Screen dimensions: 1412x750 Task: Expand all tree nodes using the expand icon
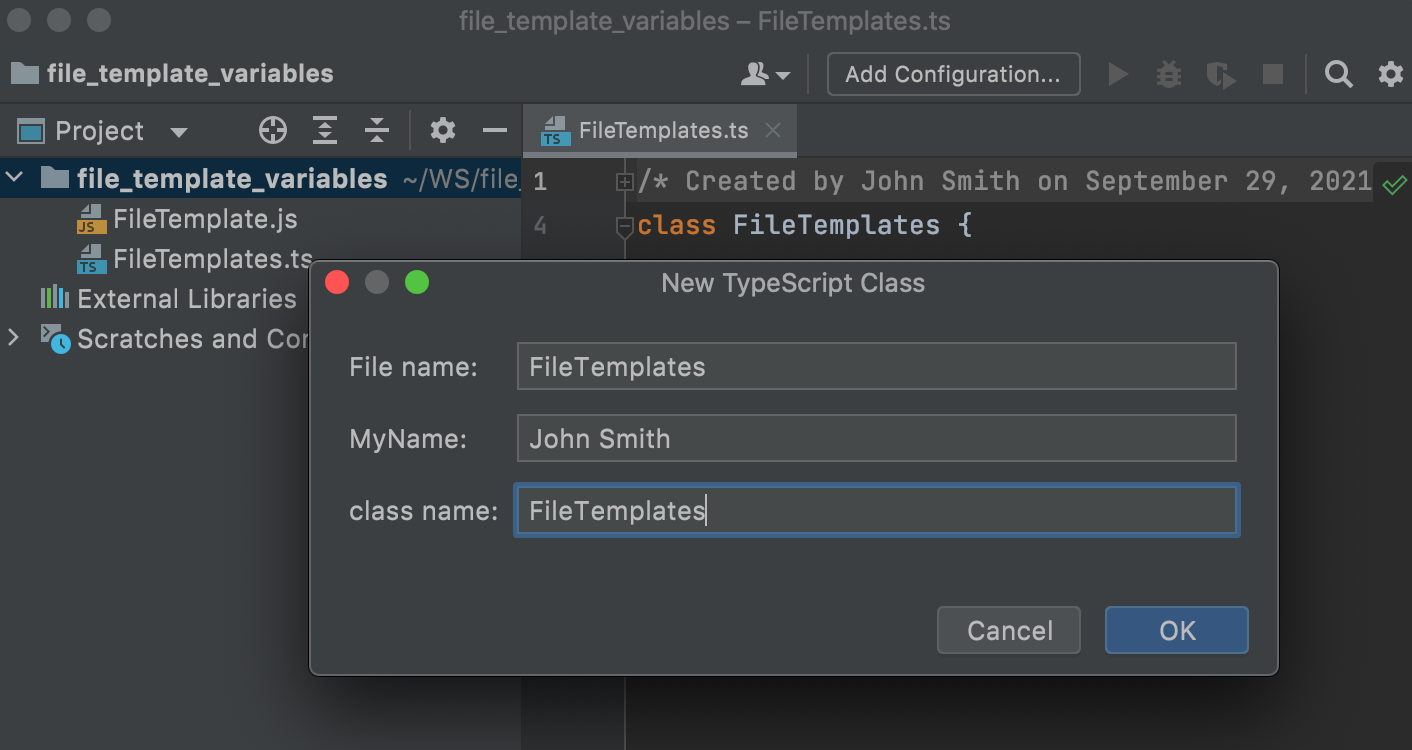point(324,130)
